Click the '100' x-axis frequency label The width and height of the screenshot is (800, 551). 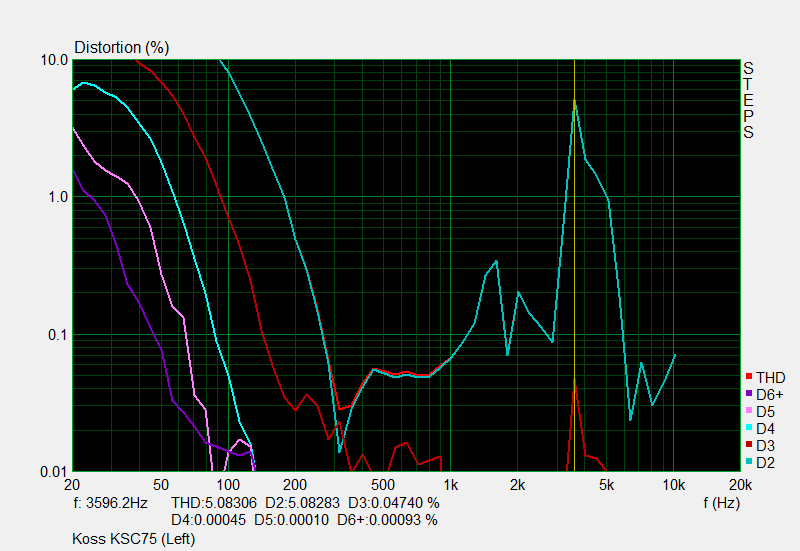(x=228, y=485)
